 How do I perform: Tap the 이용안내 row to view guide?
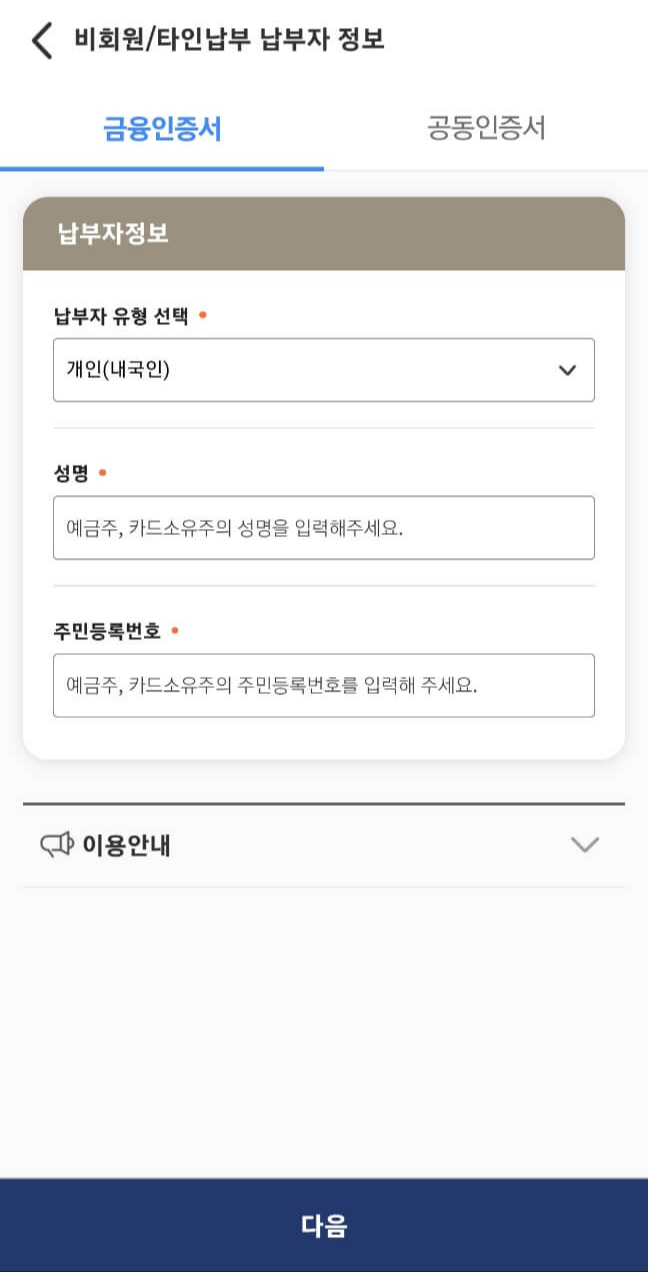click(324, 843)
